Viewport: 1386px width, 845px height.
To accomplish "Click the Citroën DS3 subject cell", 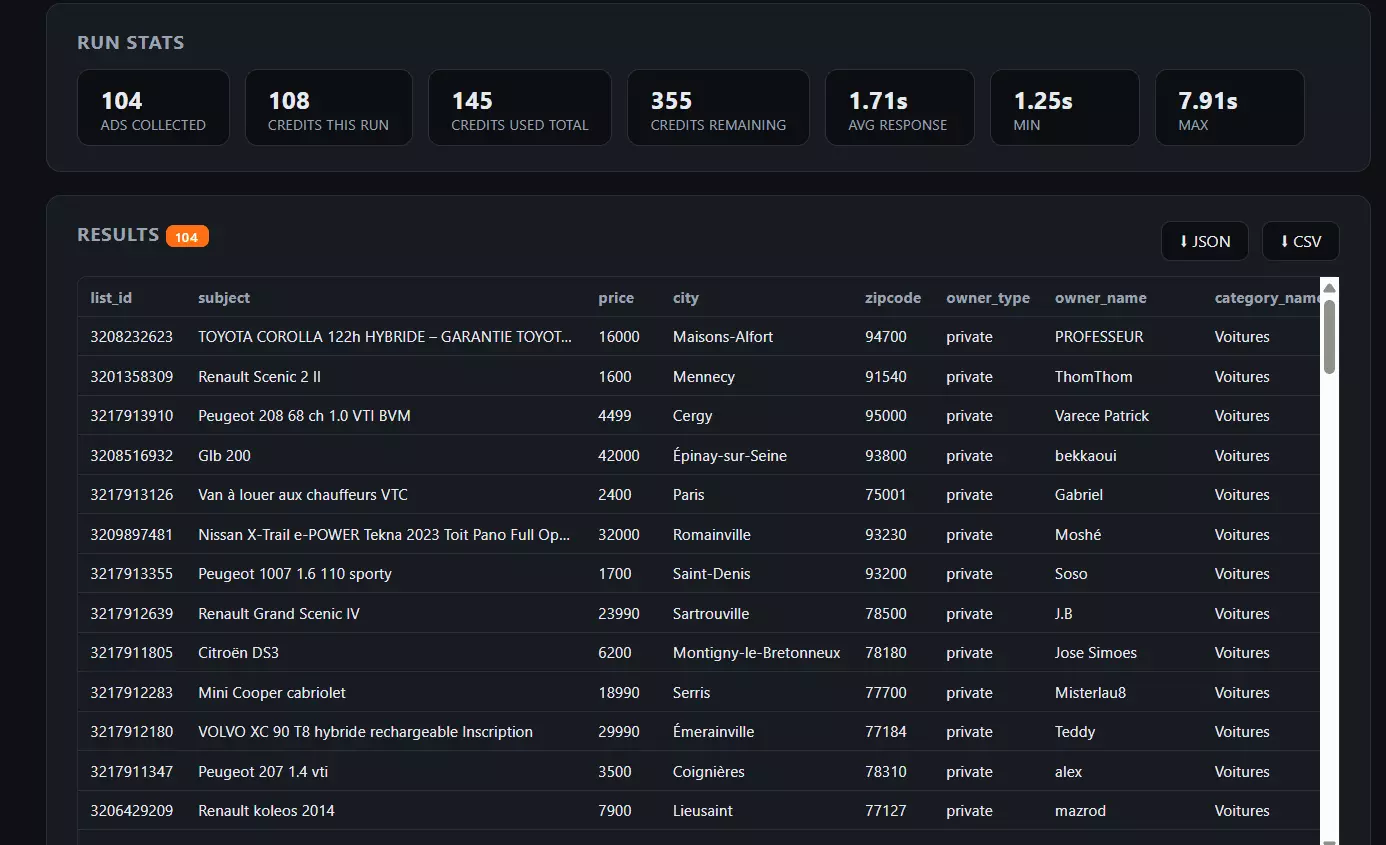I will tap(238, 653).
